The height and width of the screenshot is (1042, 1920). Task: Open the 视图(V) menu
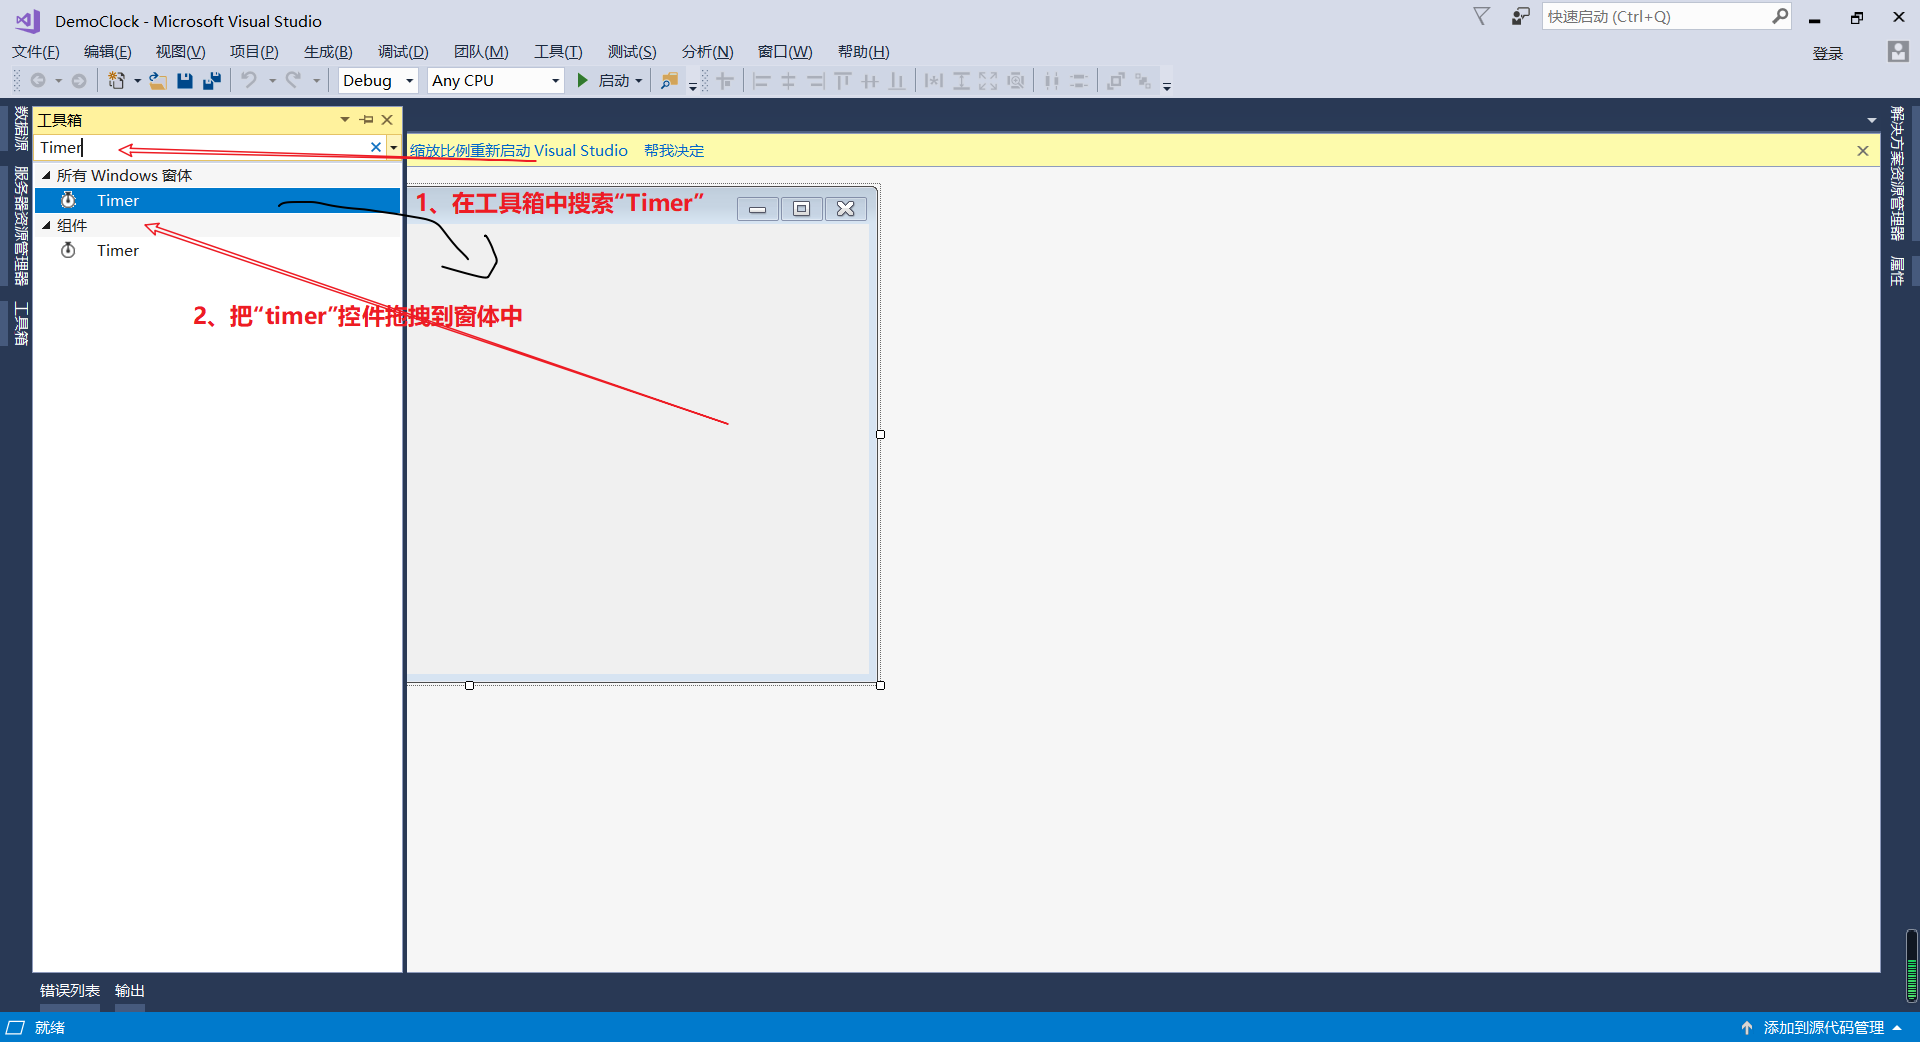pyautogui.click(x=180, y=52)
